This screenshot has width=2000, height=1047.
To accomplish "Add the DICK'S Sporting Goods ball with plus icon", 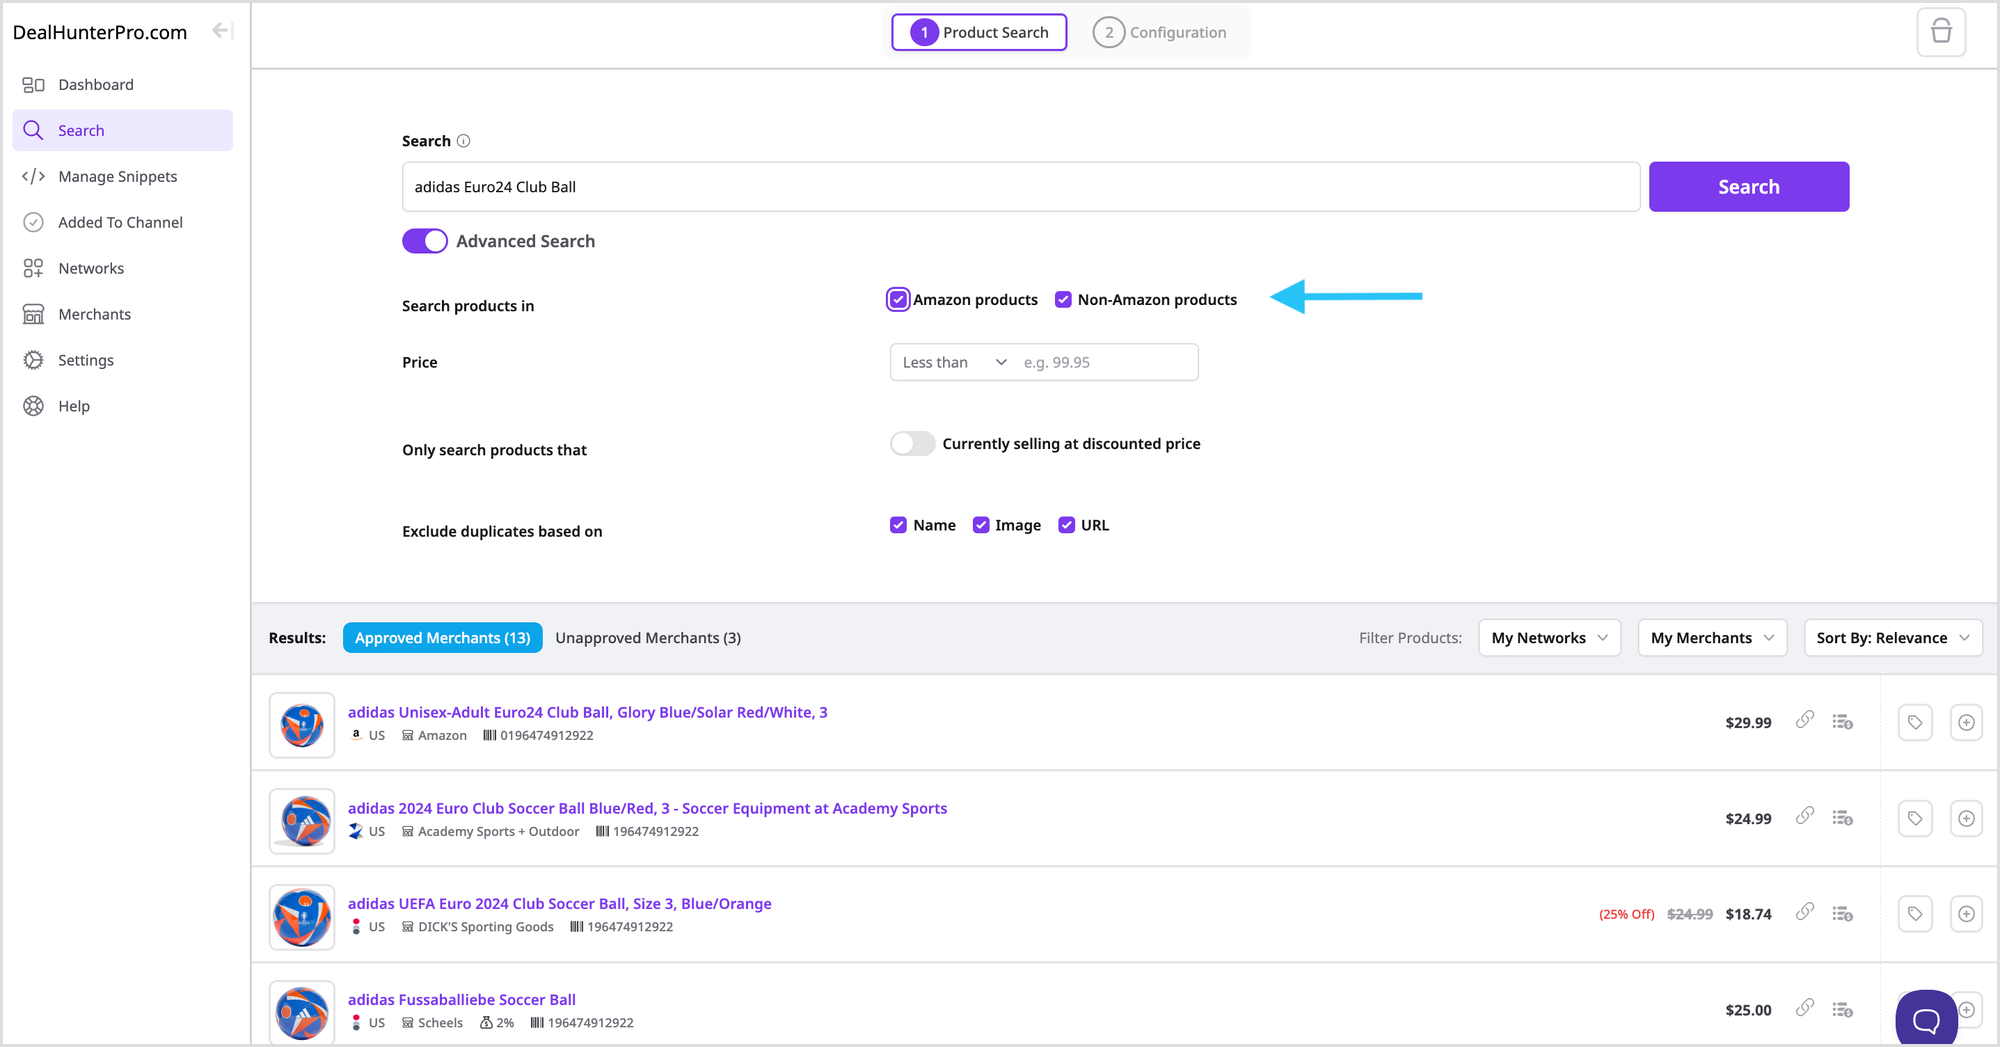I will pyautogui.click(x=1966, y=914).
